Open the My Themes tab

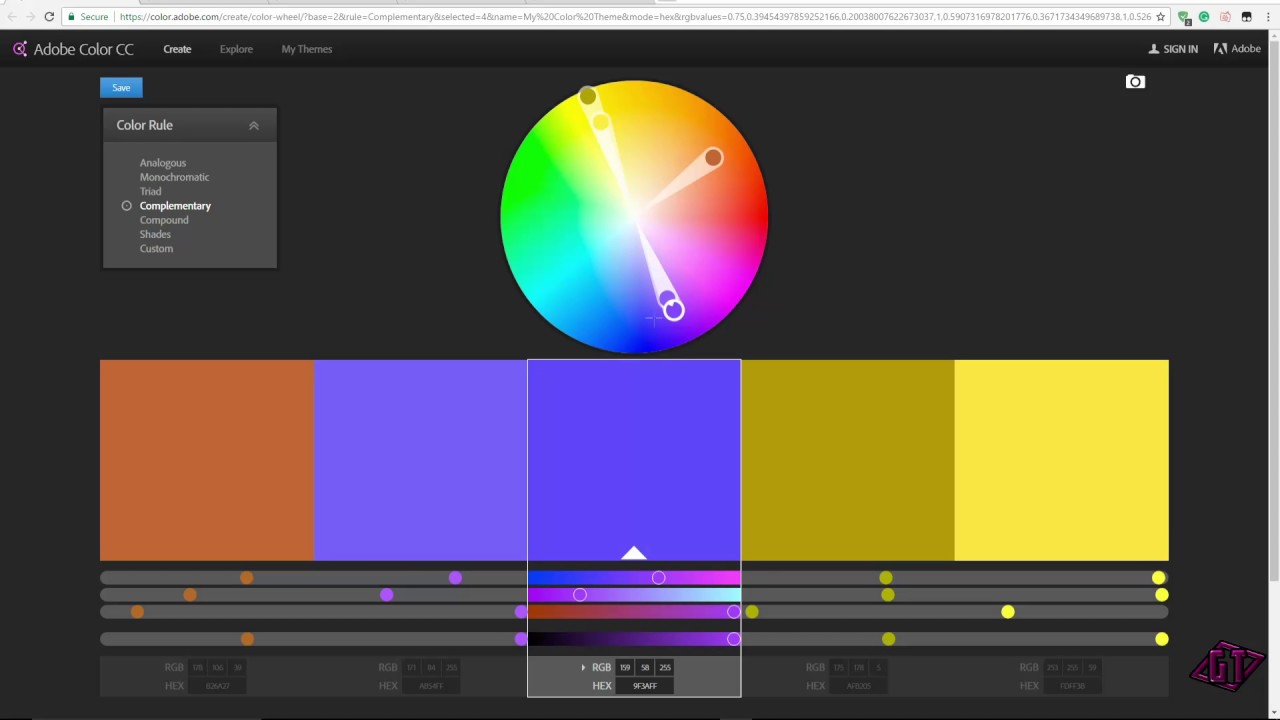pos(306,49)
